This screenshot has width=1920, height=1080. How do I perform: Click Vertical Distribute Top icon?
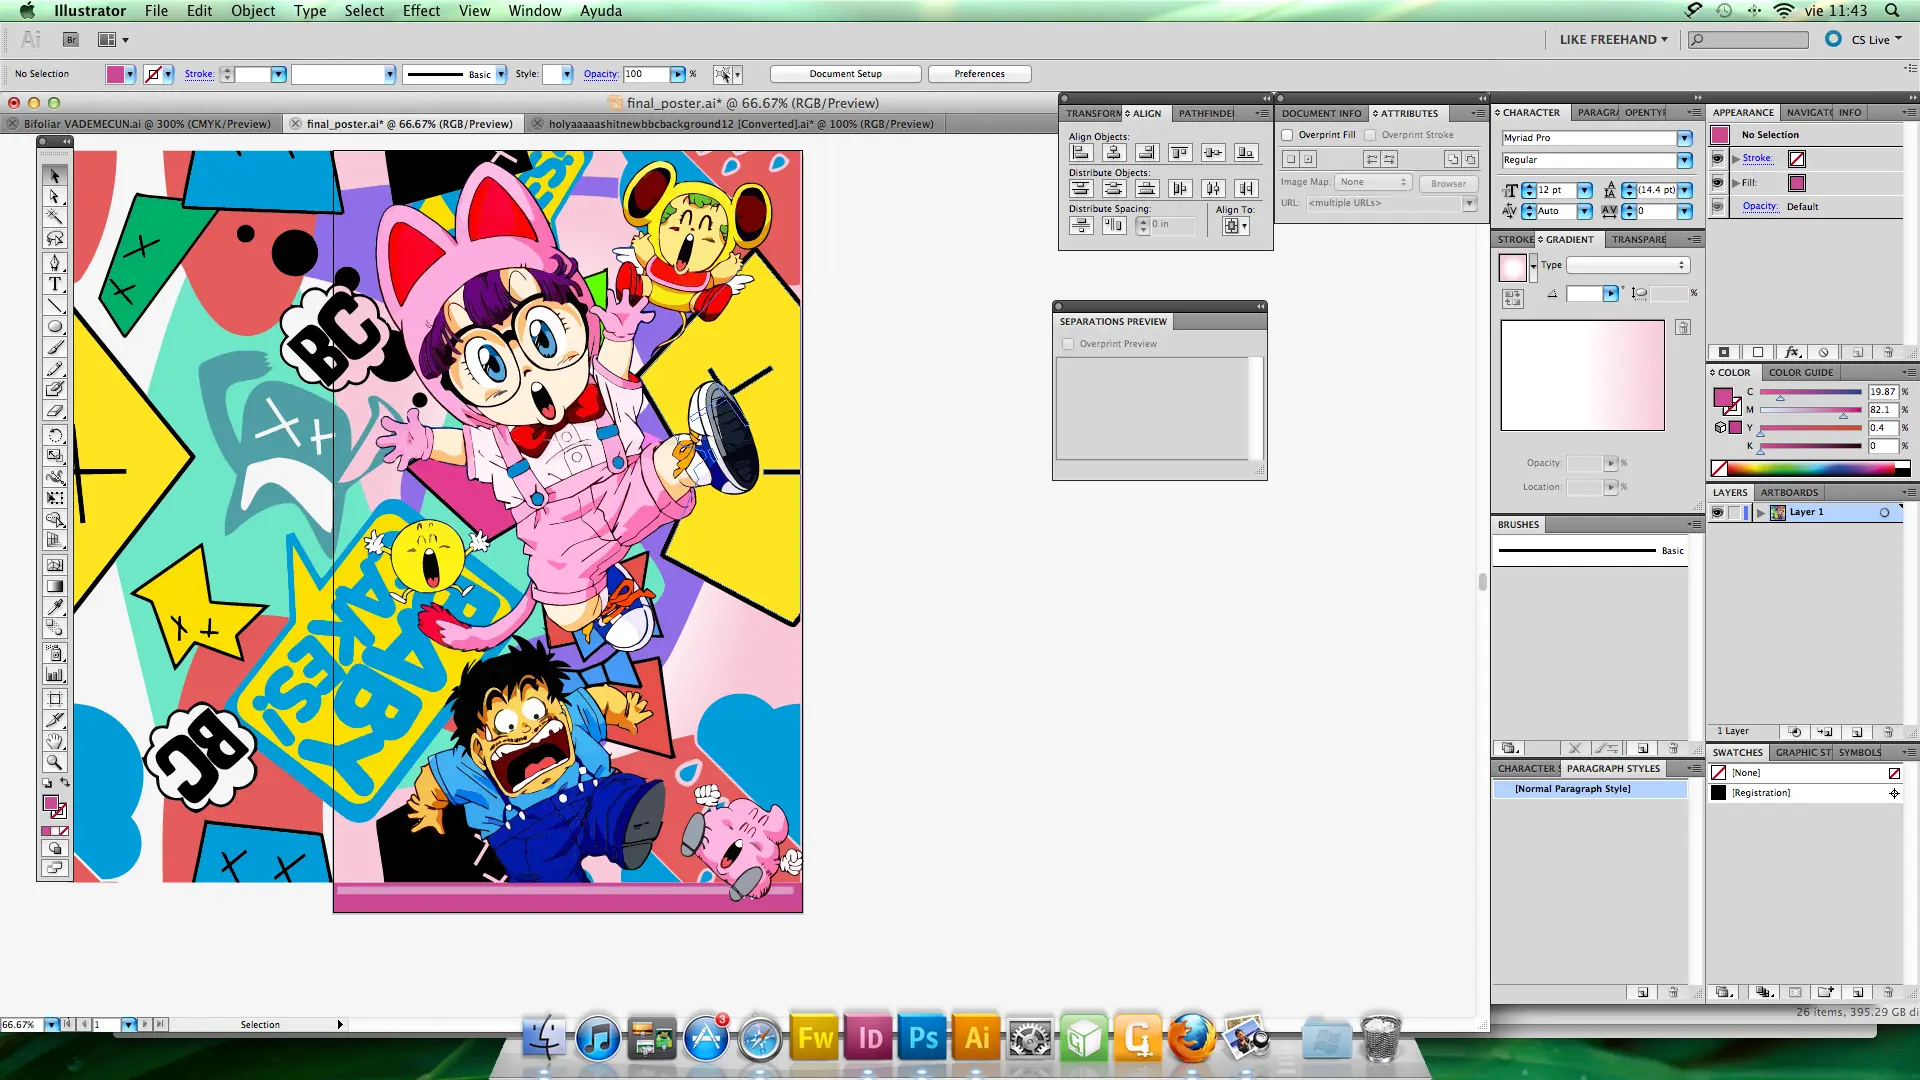tap(1081, 188)
